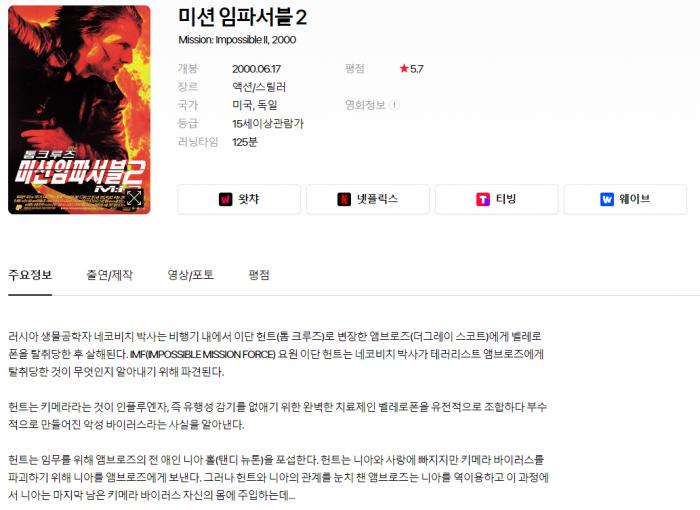This screenshot has height=510, width=700.
Task: Click the Tving logo icon
Action: tap(483, 199)
